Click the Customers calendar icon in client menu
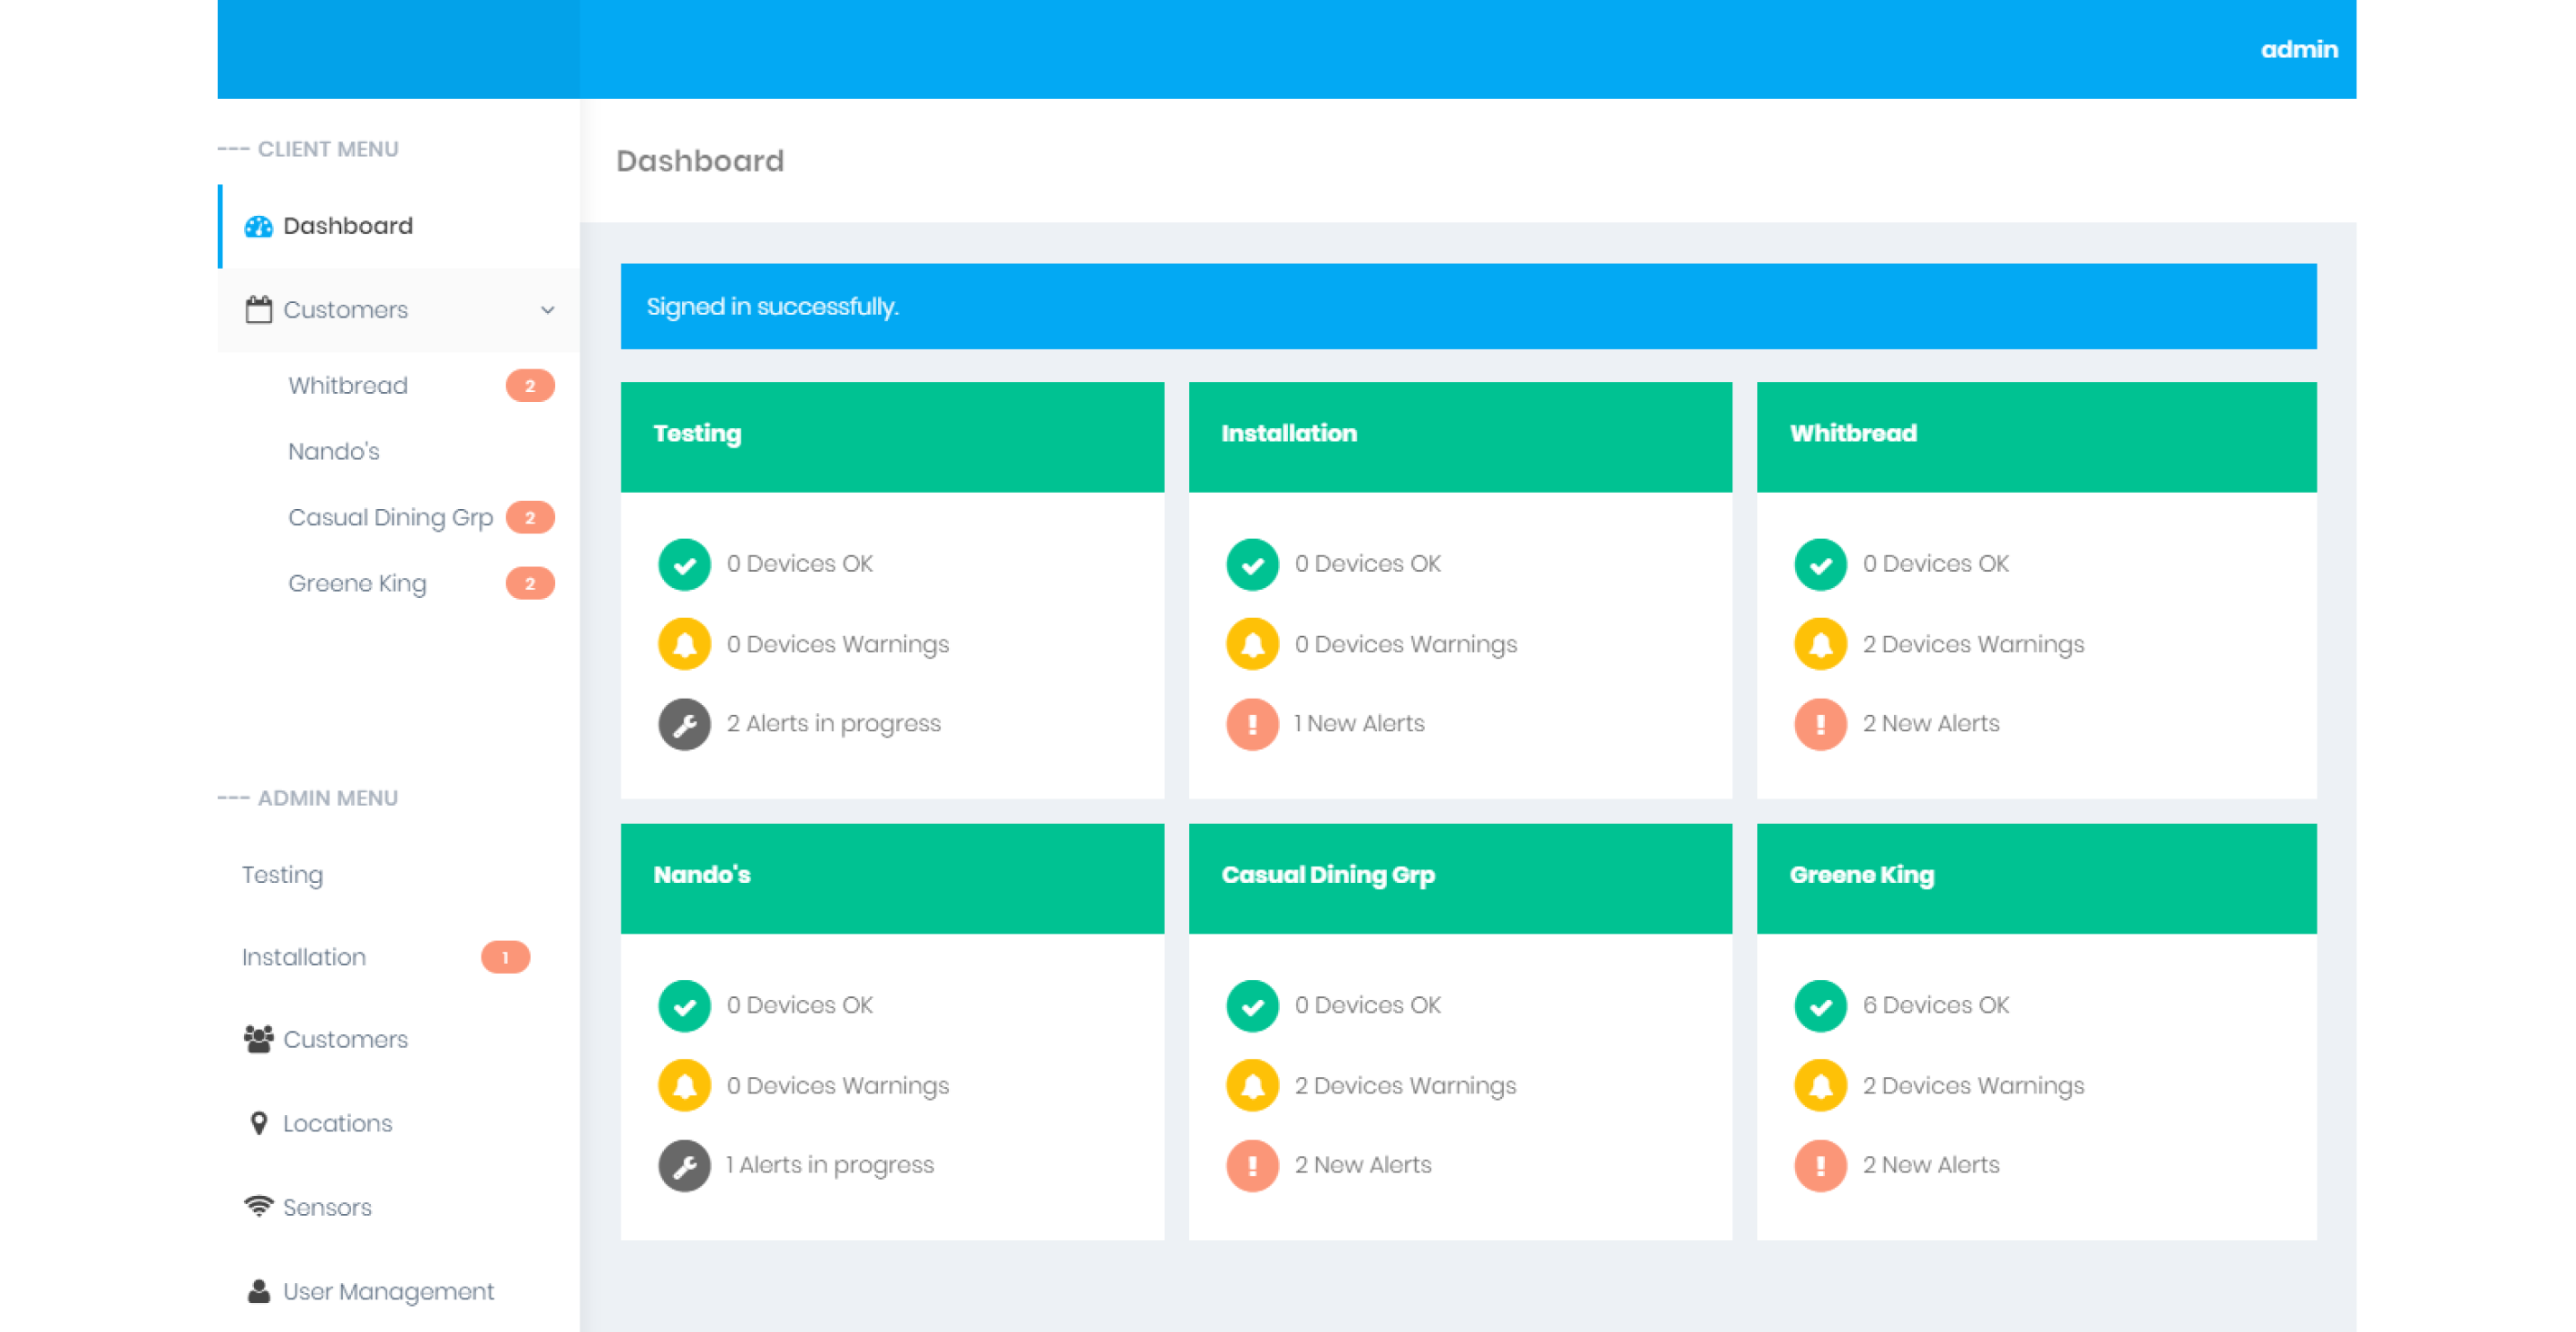Screen dimensions: 2576x1332 tap(258, 309)
